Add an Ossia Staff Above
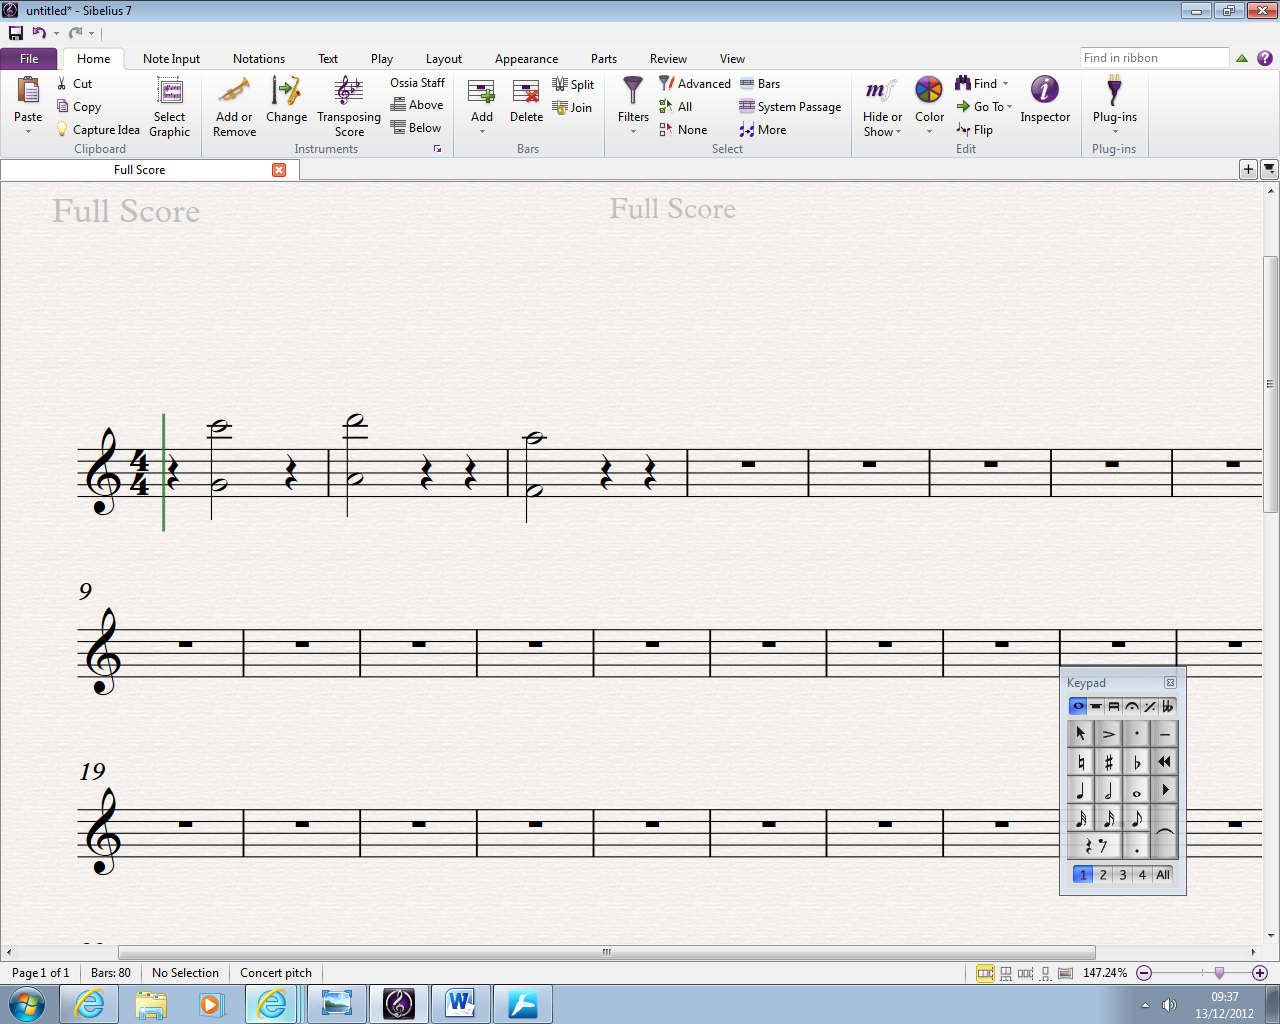 [417, 105]
